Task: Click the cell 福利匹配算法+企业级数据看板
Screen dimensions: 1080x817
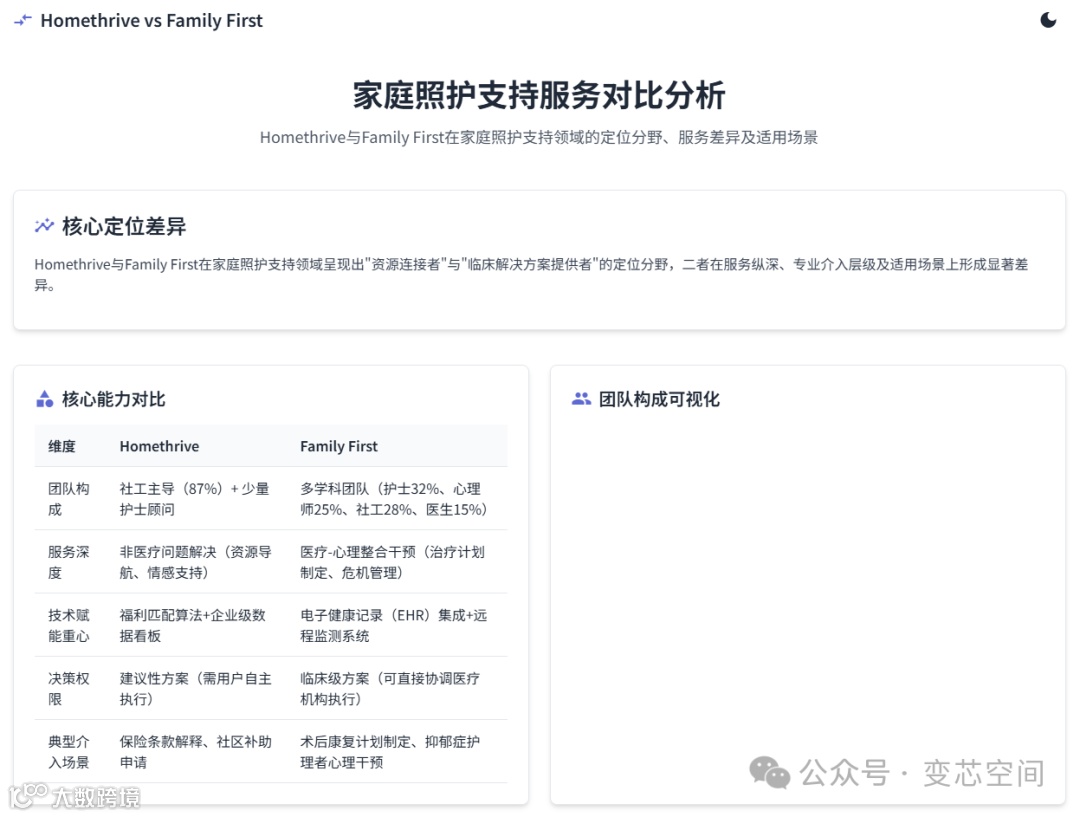Action: click(193, 625)
